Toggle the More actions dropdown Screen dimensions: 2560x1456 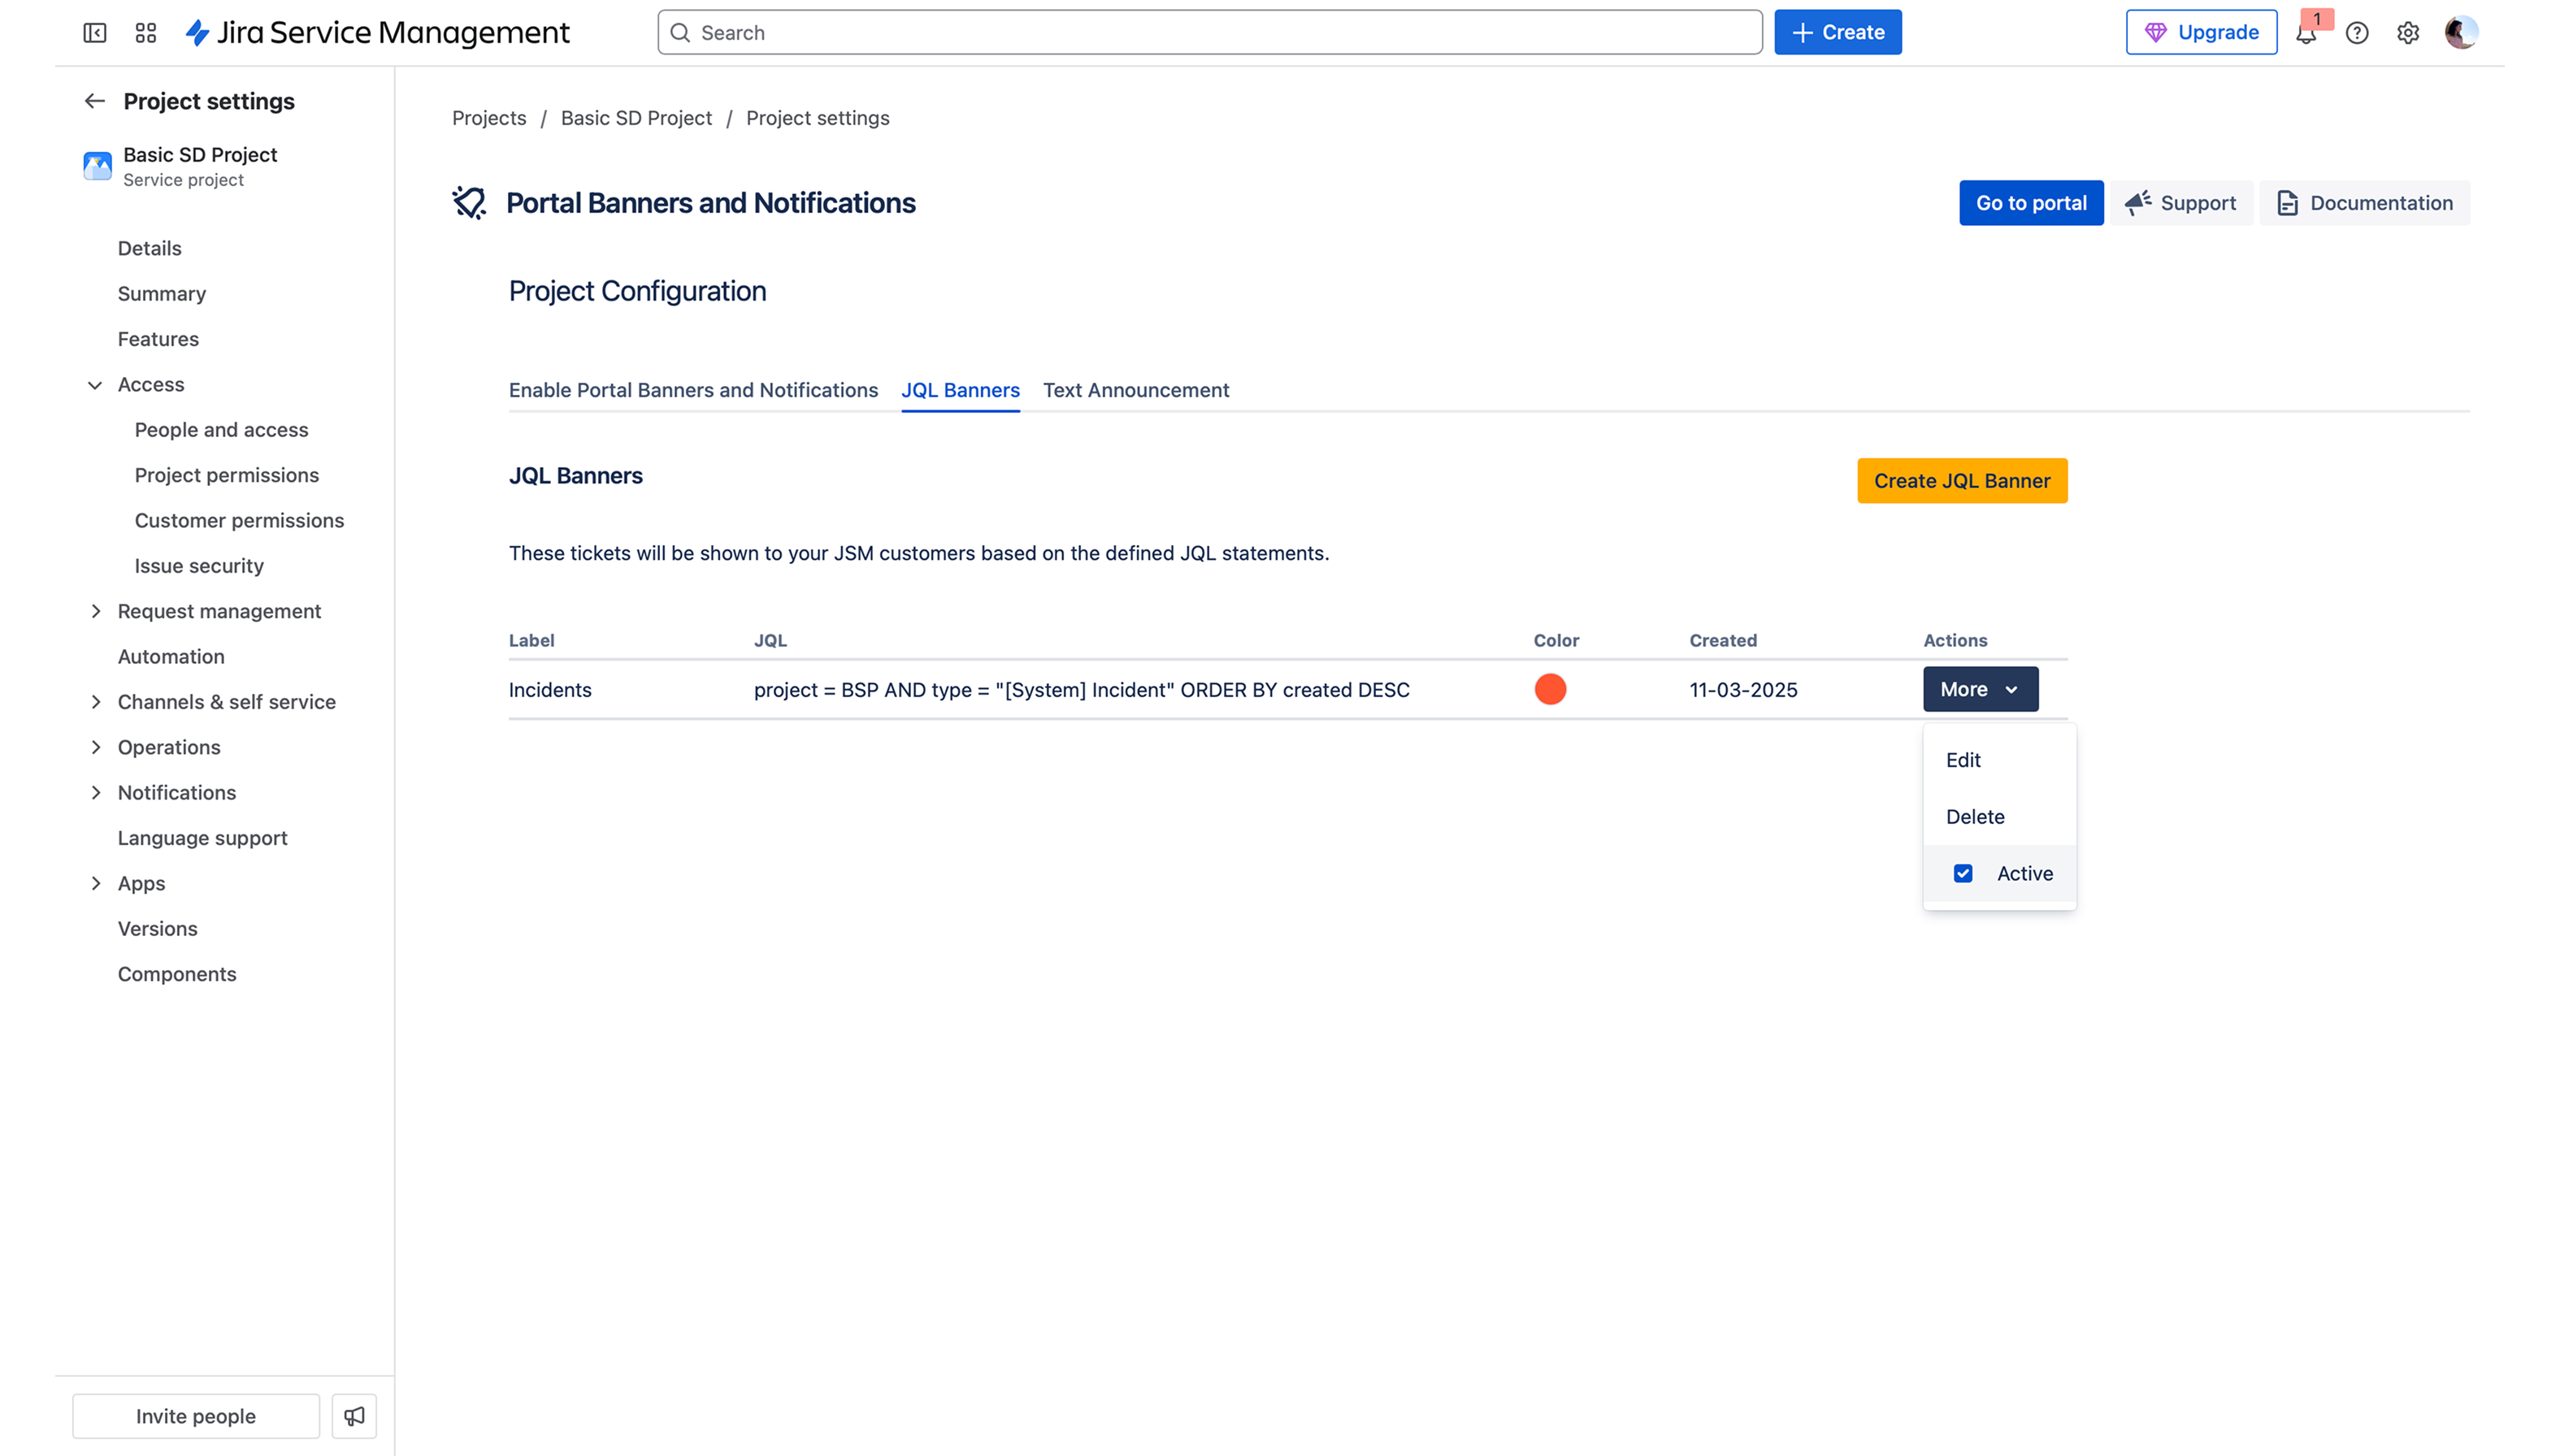click(1980, 689)
